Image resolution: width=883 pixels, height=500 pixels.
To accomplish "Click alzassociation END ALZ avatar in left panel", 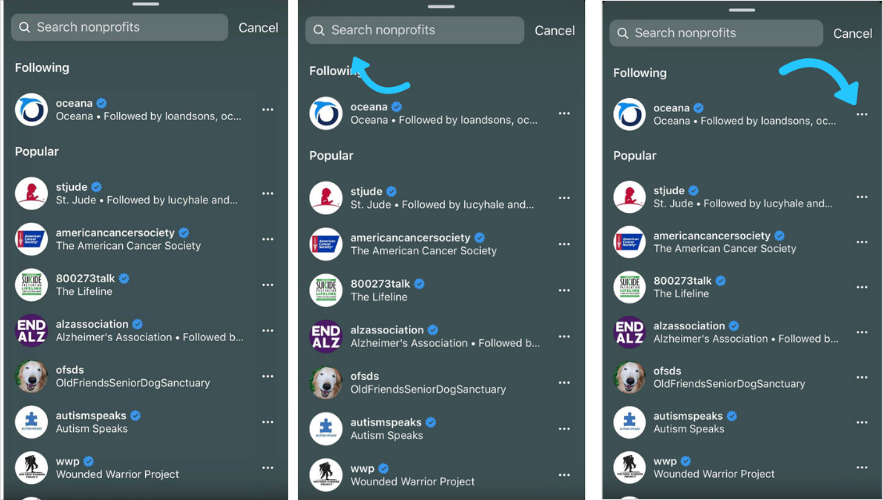I will click(31, 331).
